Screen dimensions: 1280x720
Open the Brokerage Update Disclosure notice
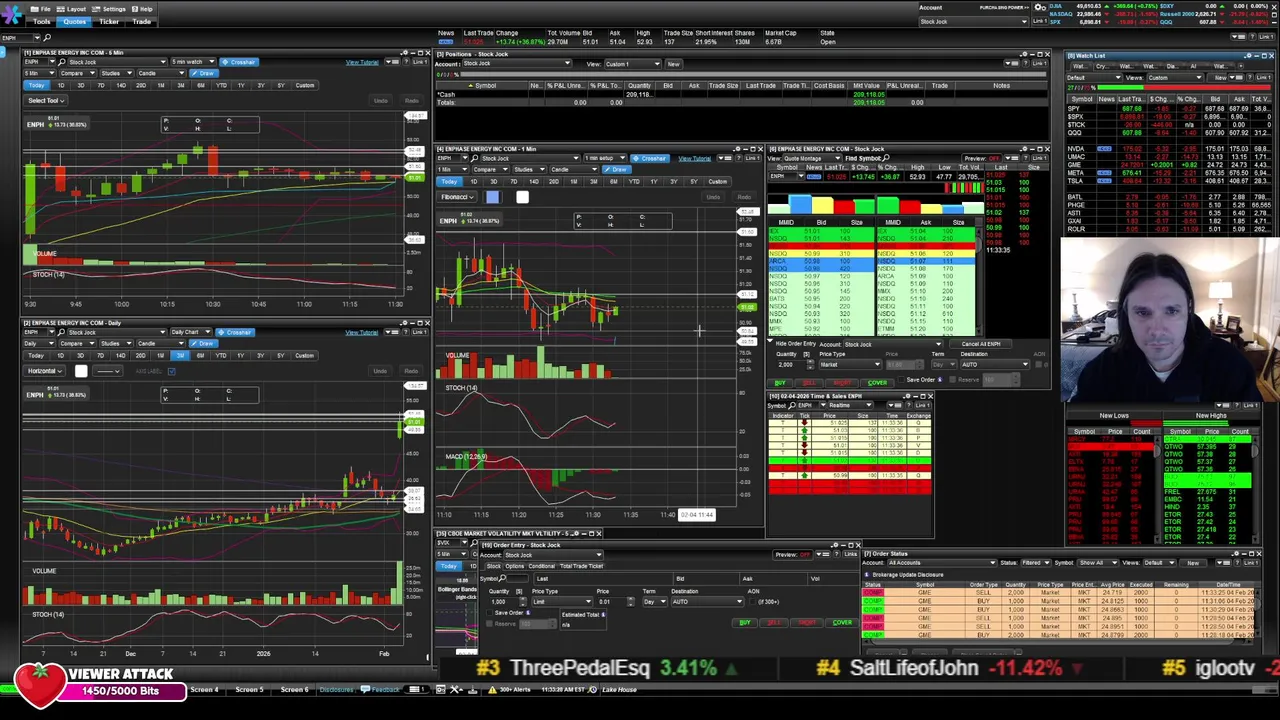point(908,575)
